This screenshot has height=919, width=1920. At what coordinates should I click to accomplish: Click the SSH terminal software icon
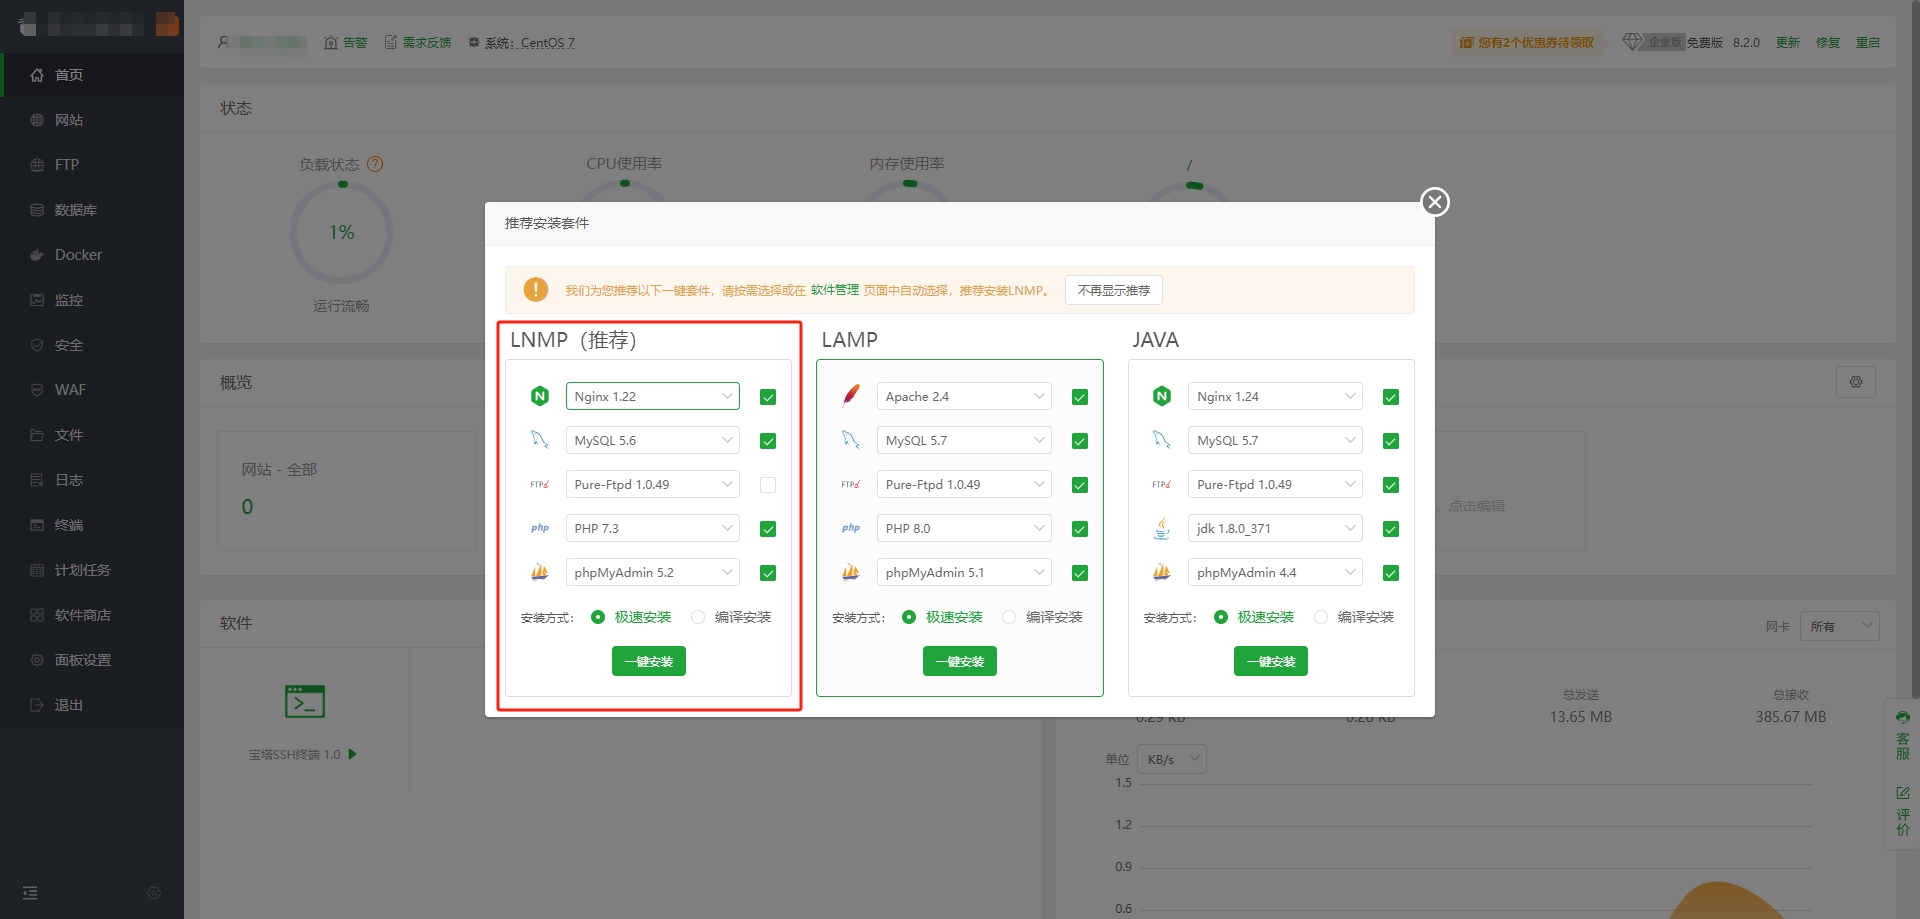tap(304, 702)
